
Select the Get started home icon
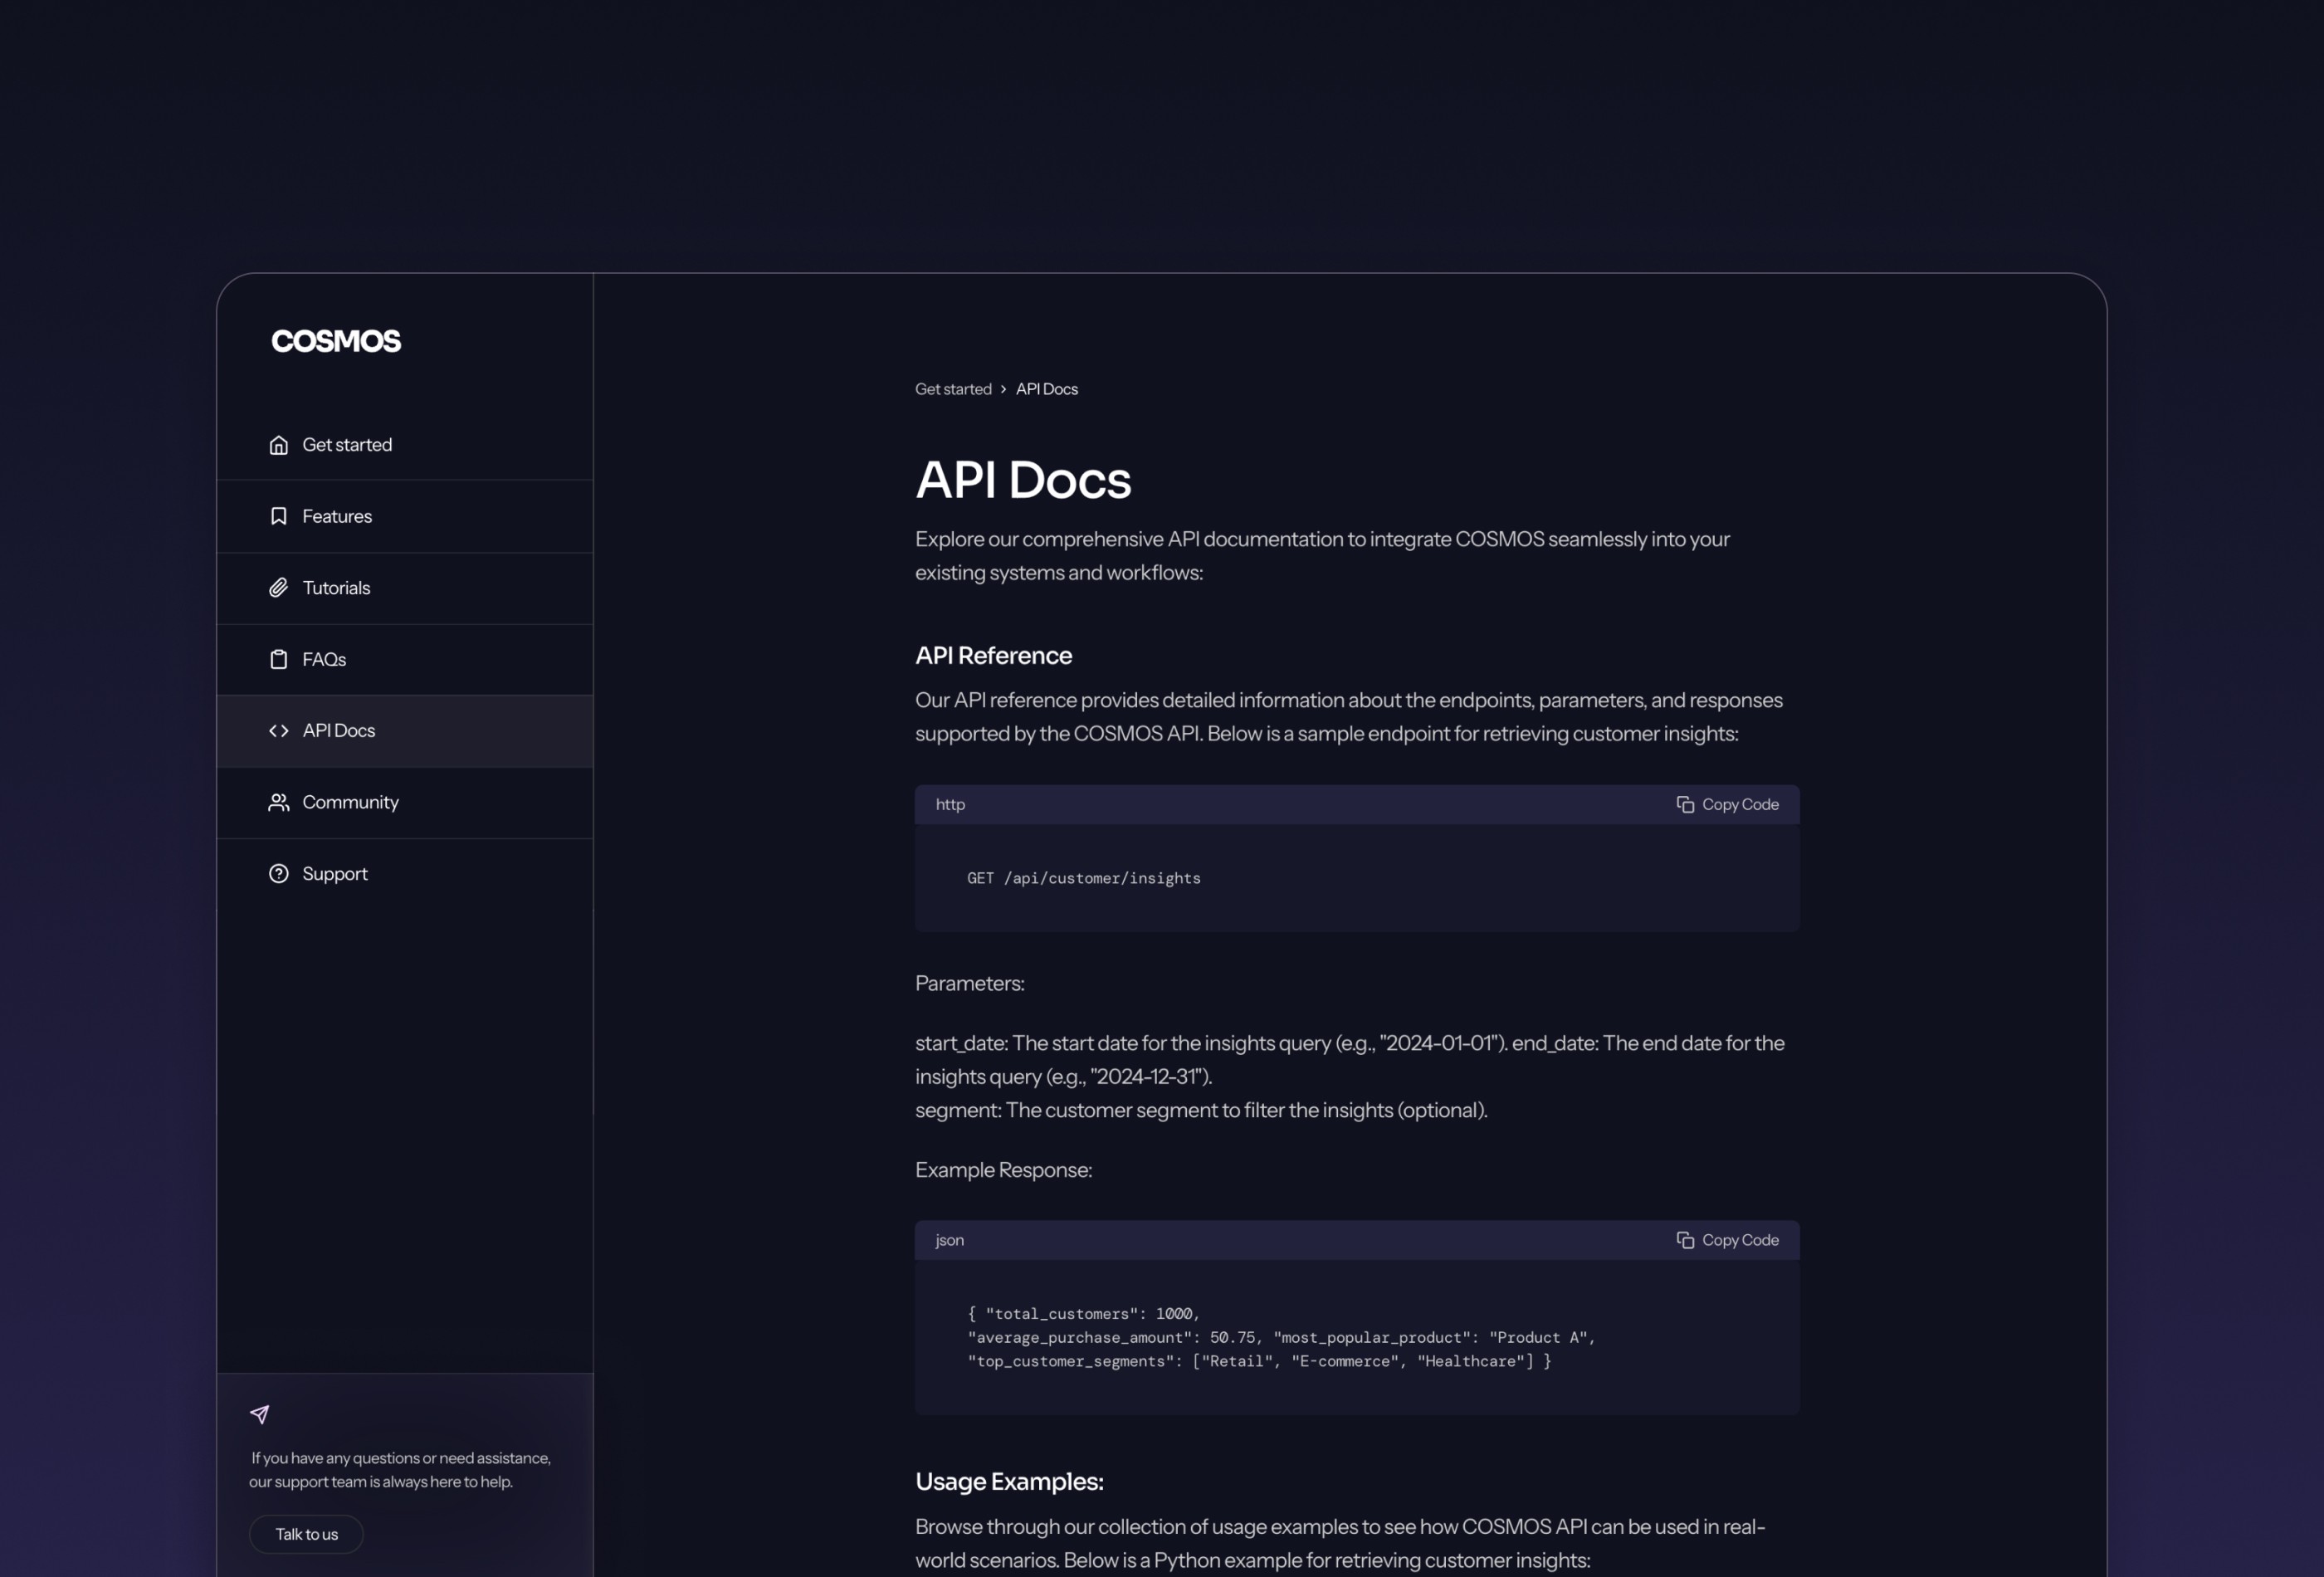[x=279, y=444]
